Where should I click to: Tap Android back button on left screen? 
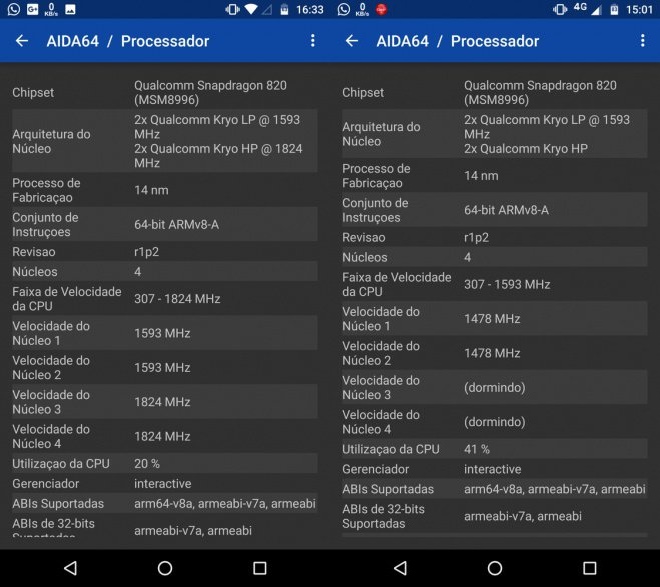(x=71, y=568)
